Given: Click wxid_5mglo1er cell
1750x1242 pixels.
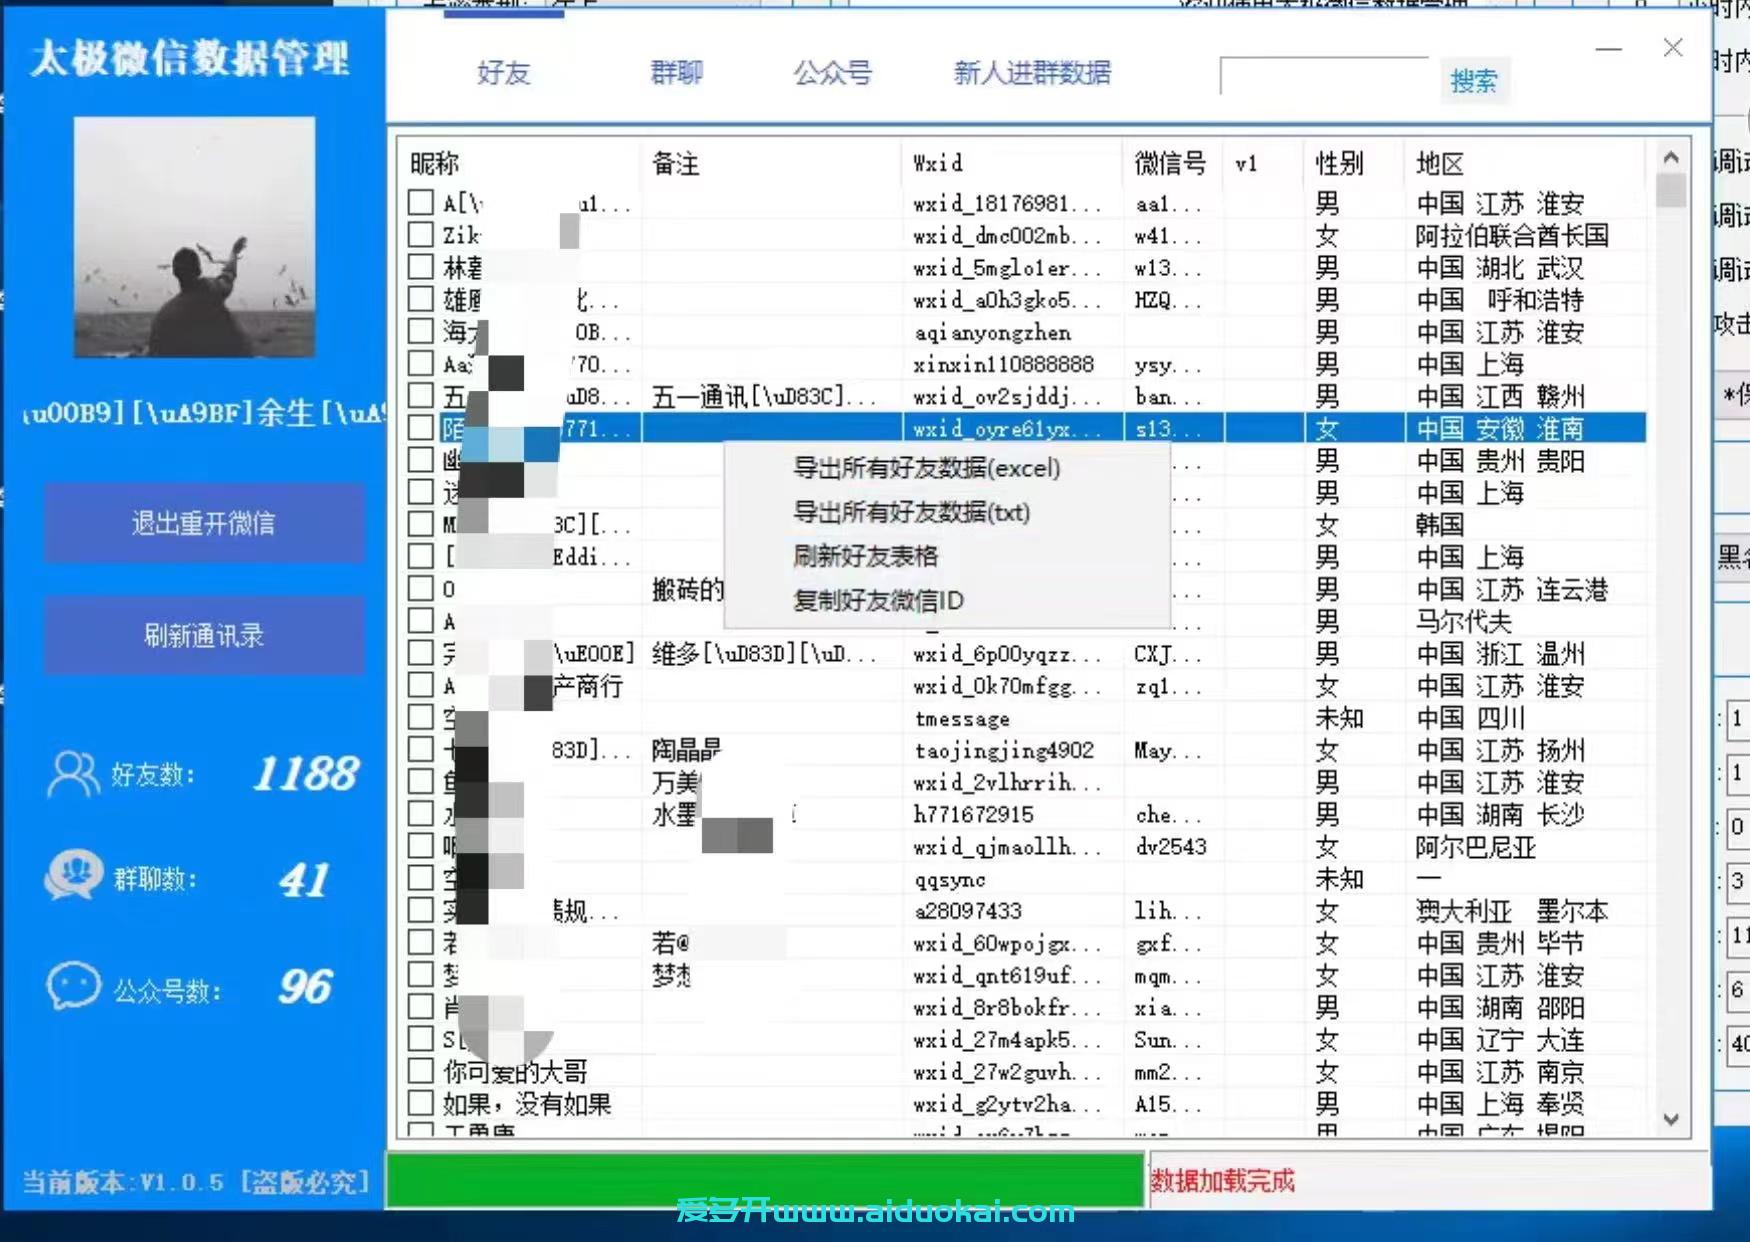Looking at the screenshot, I should point(1007,268).
